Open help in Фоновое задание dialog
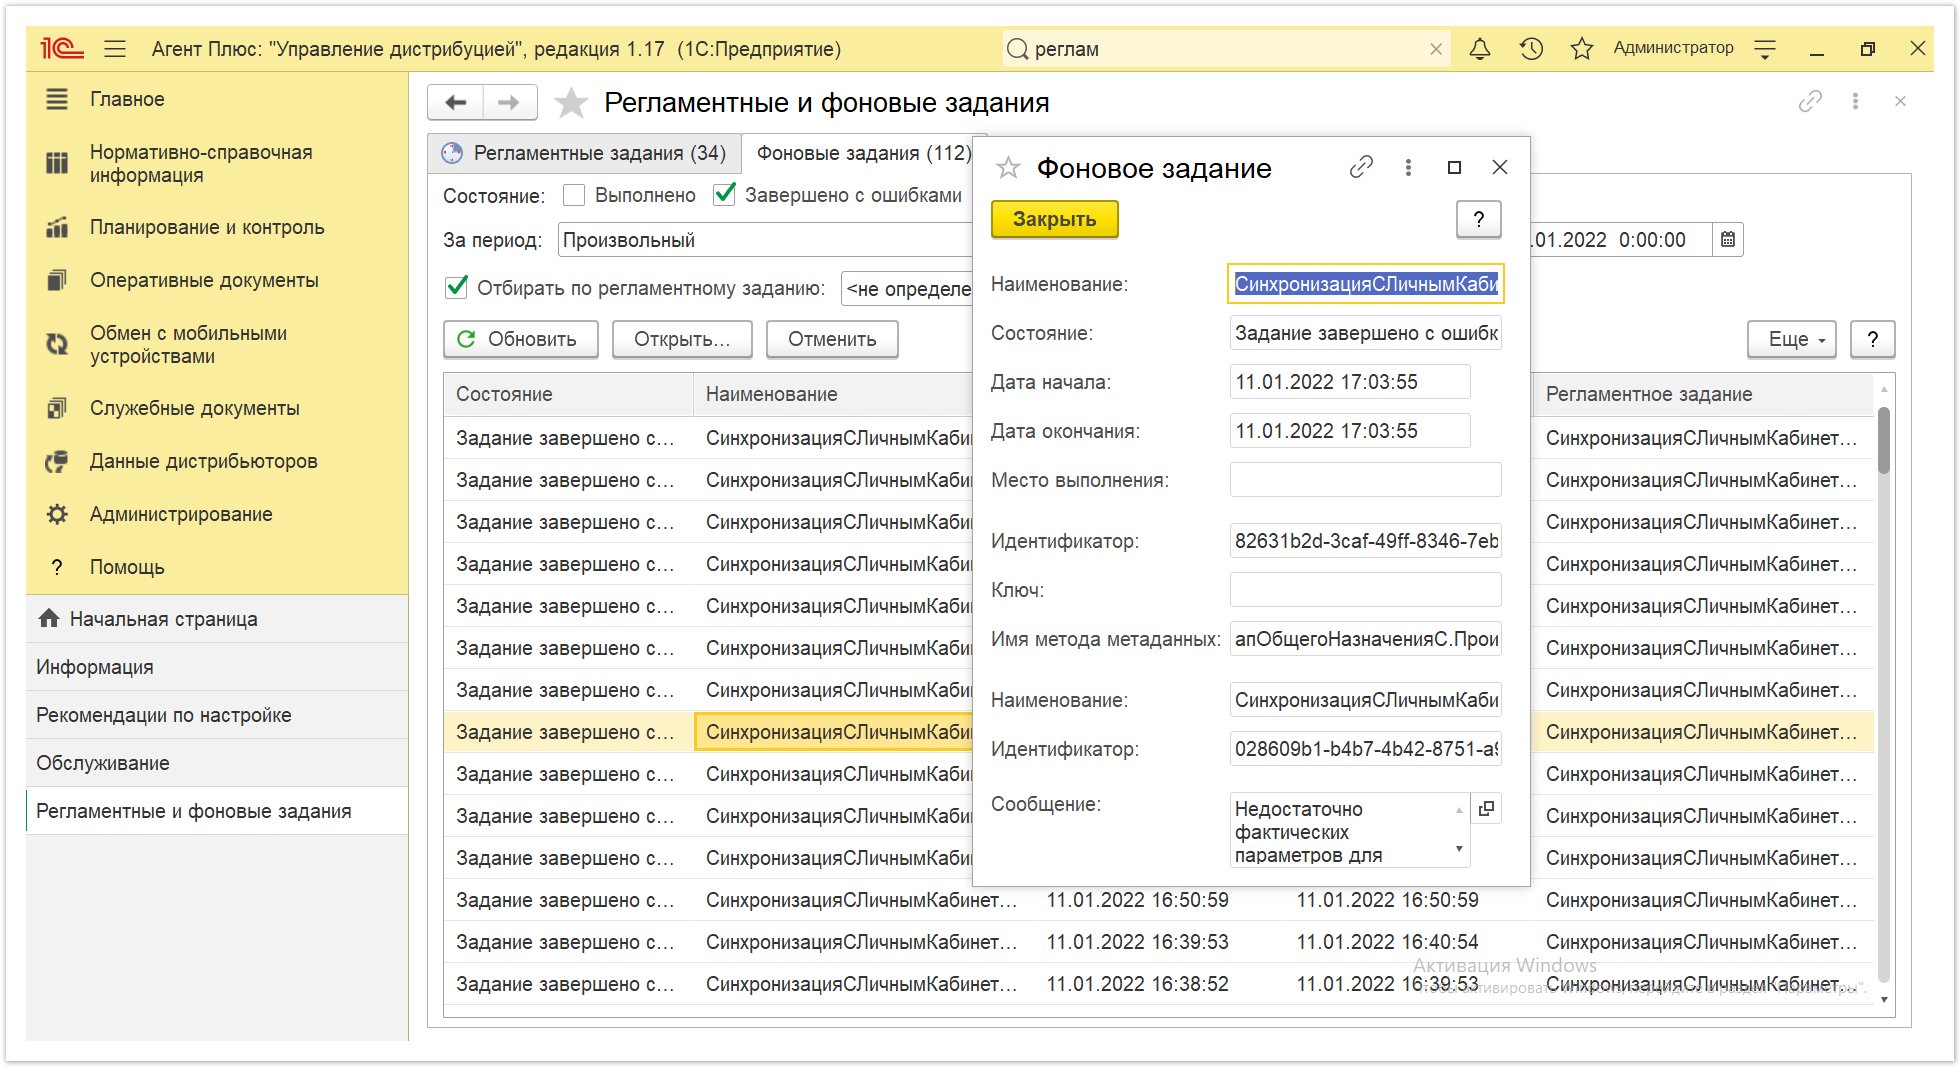This screenshot has height=1067, width=1960. click(1478, 219)
